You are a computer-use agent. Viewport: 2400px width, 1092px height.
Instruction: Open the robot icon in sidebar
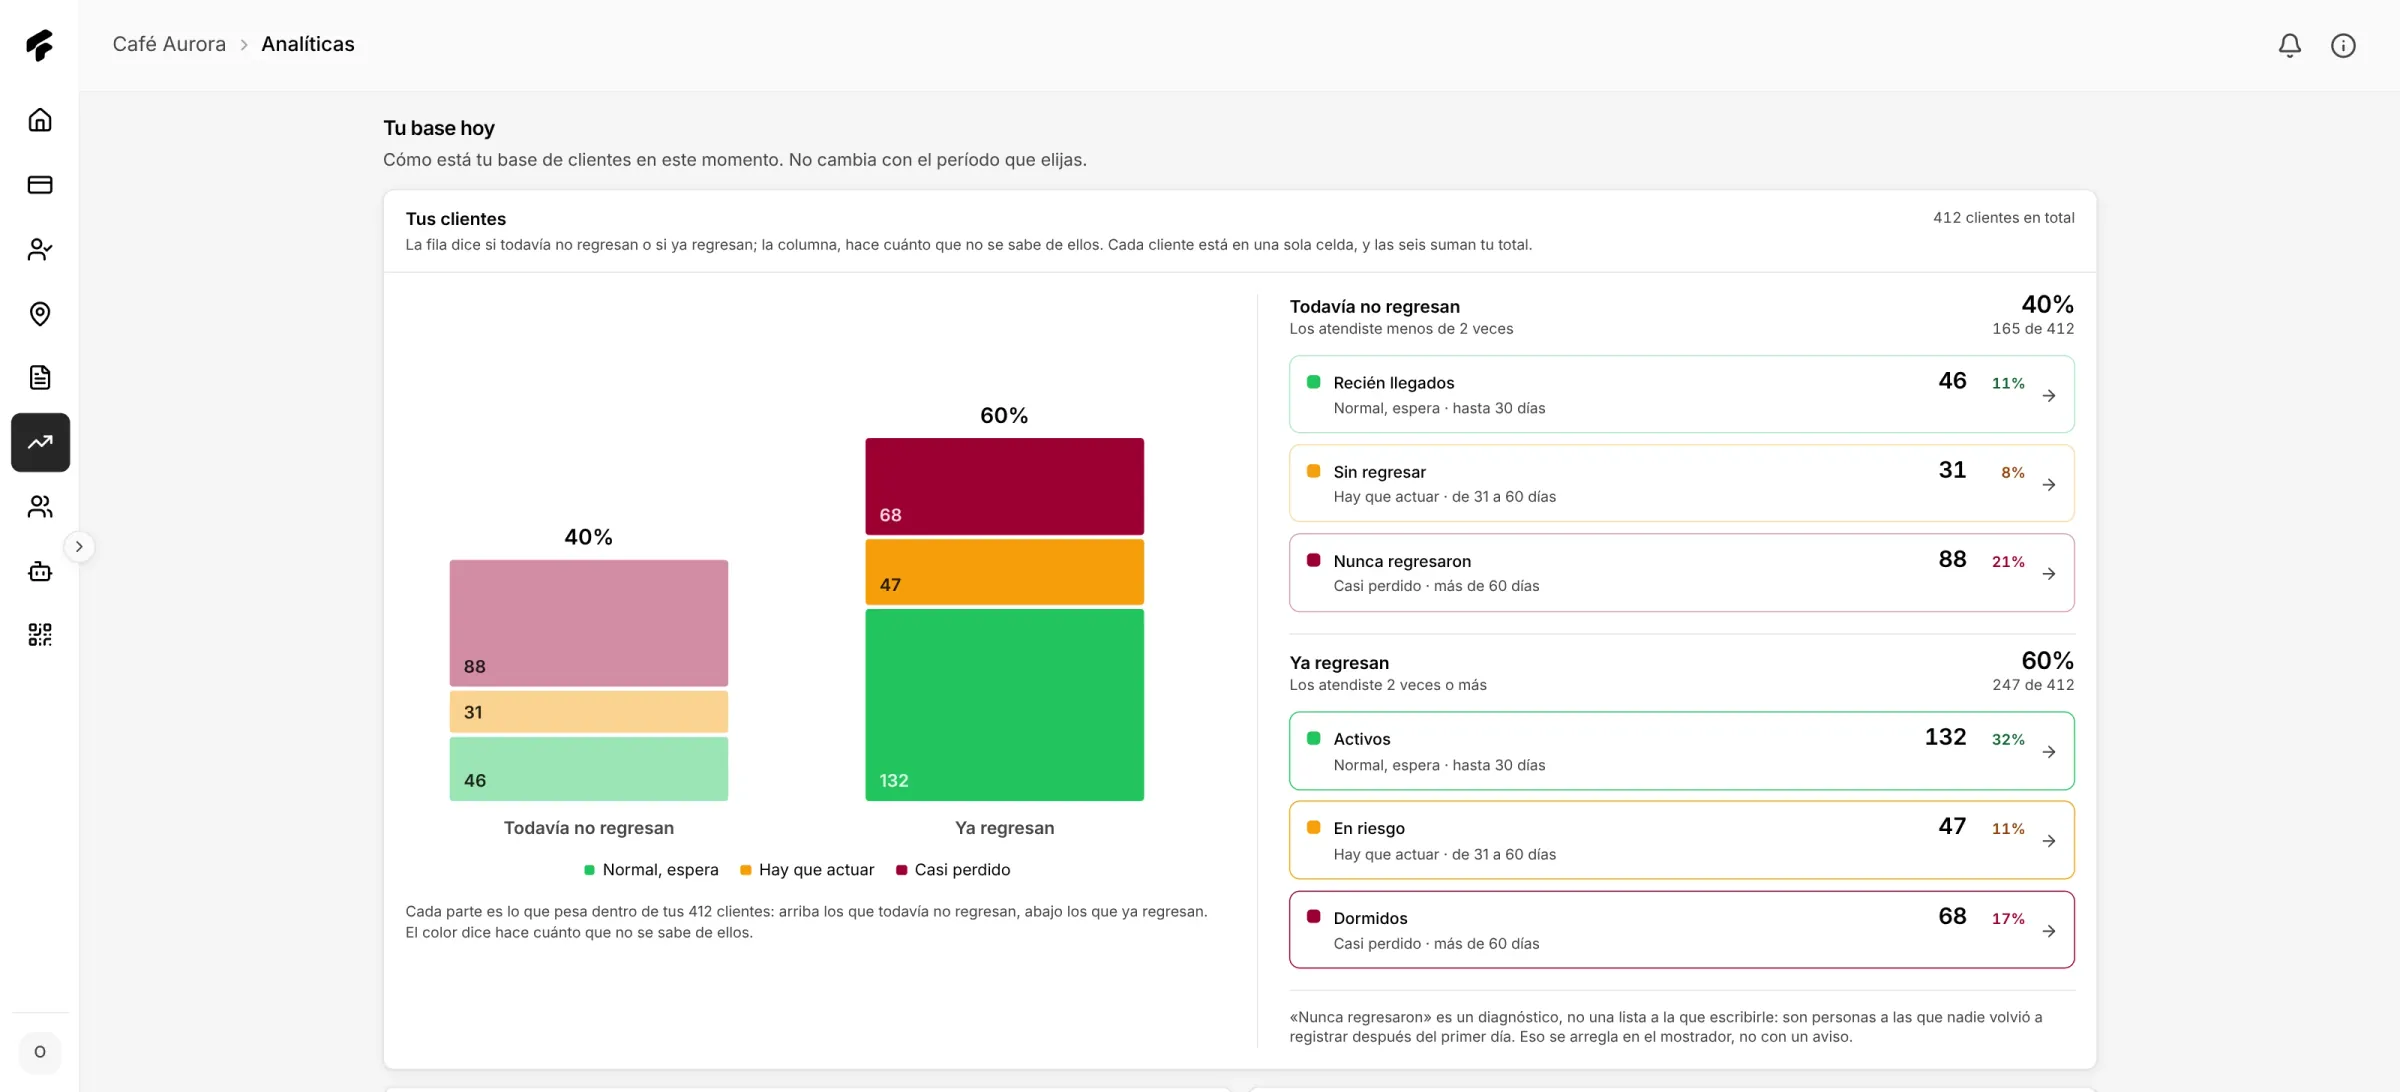(x=40, y=571)
